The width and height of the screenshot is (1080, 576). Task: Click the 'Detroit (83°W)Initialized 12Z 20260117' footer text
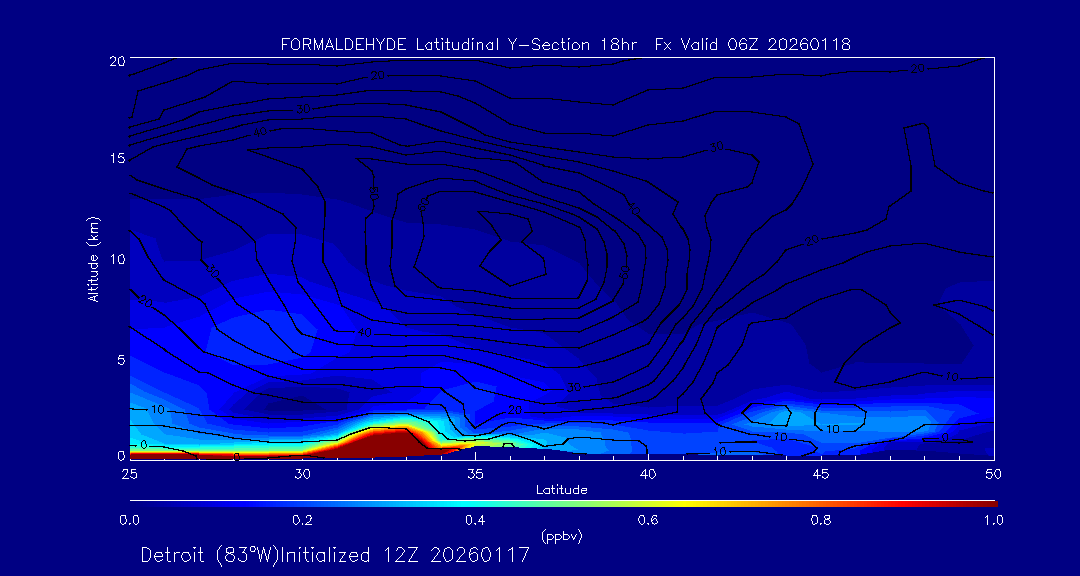coord(335,555)
